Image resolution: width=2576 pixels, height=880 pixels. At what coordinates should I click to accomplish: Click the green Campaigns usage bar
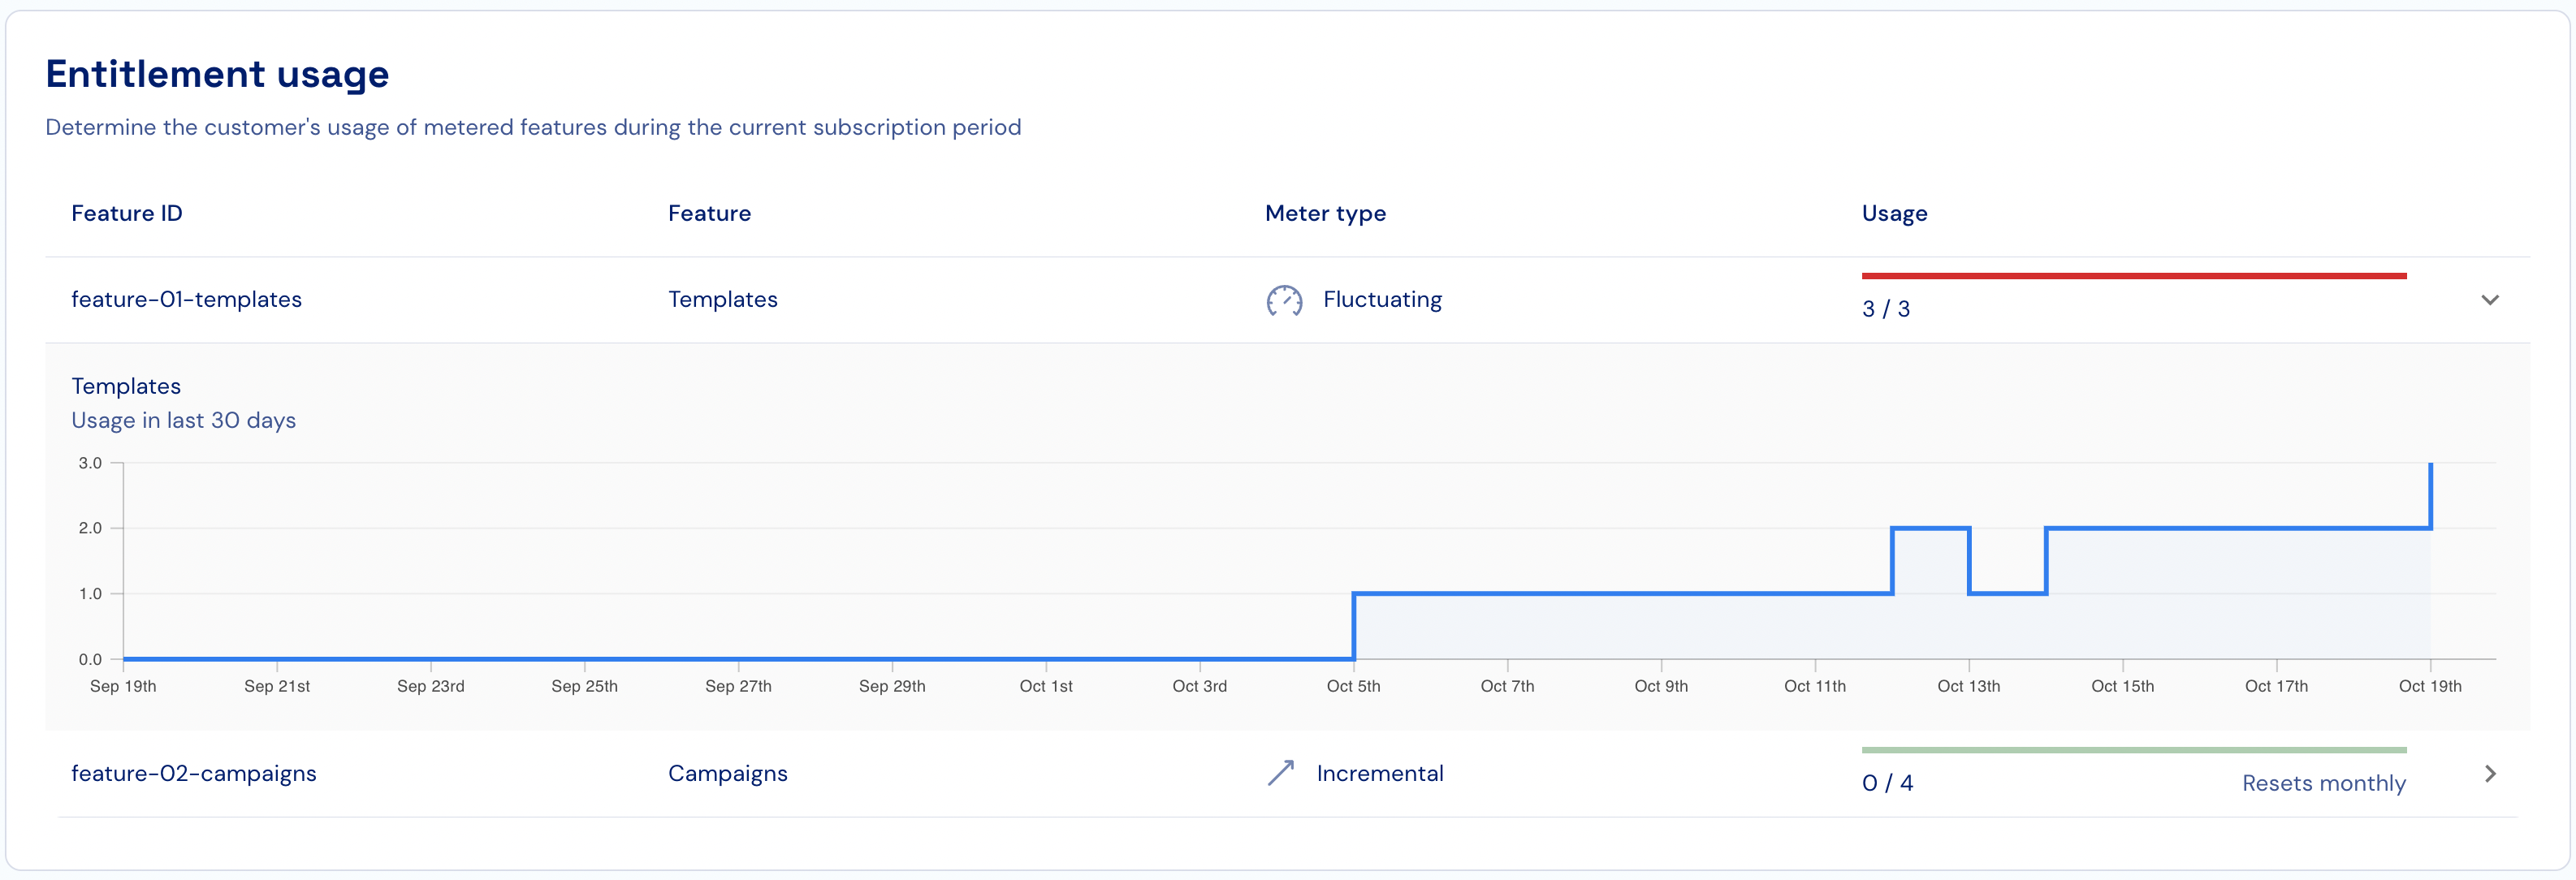(x=2133, y=750)
